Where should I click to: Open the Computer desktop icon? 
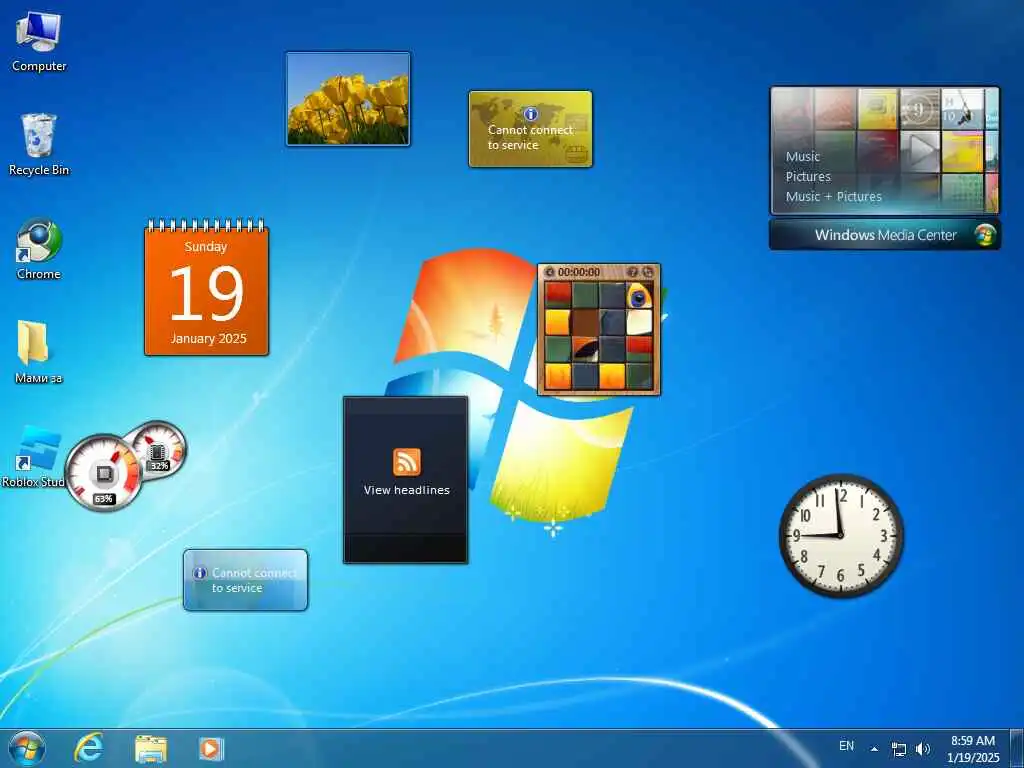pyautogui.click(x=39, y=42)
